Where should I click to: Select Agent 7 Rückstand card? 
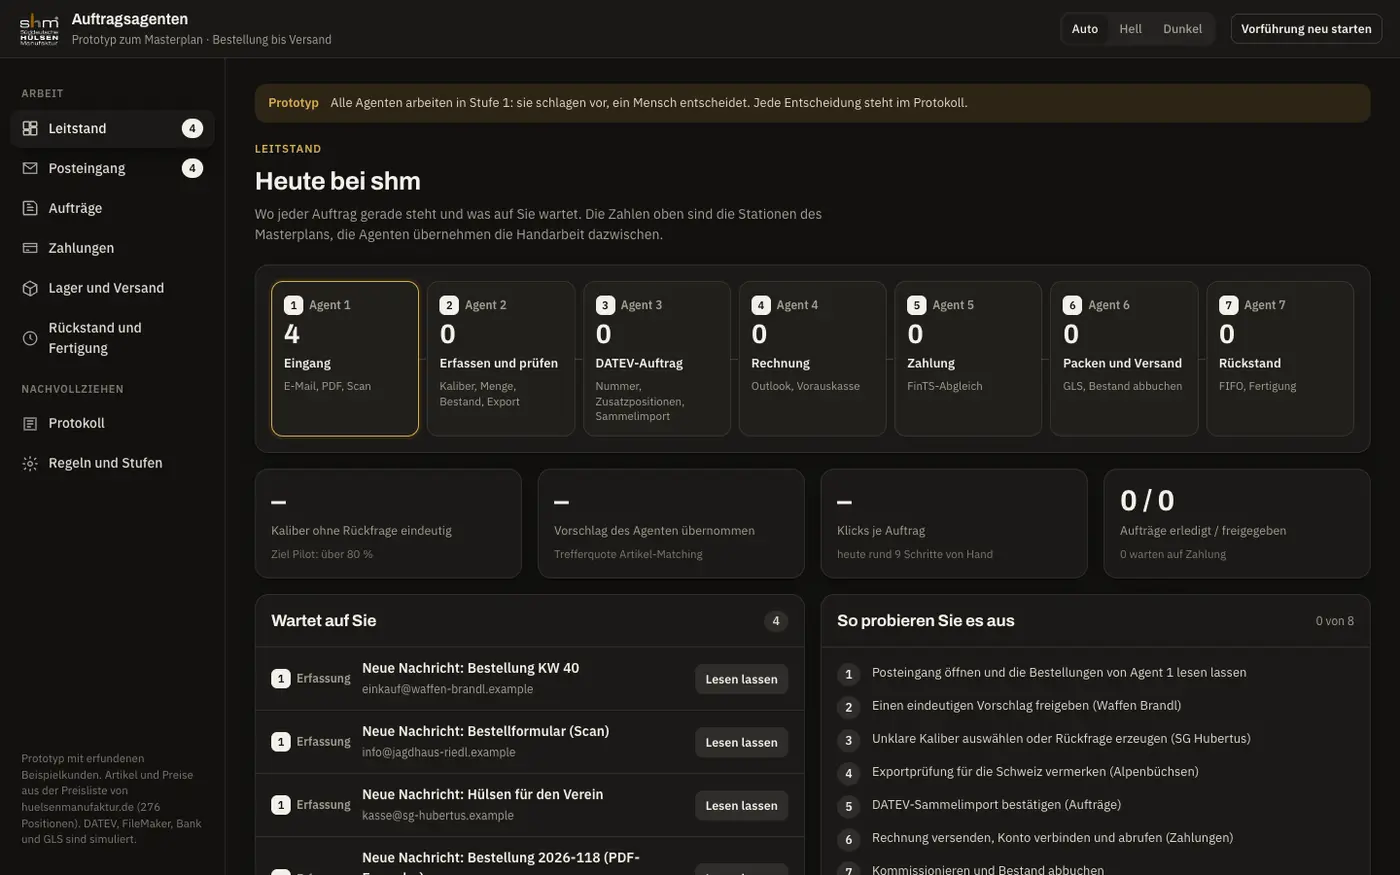click(x=1280, y=358)
